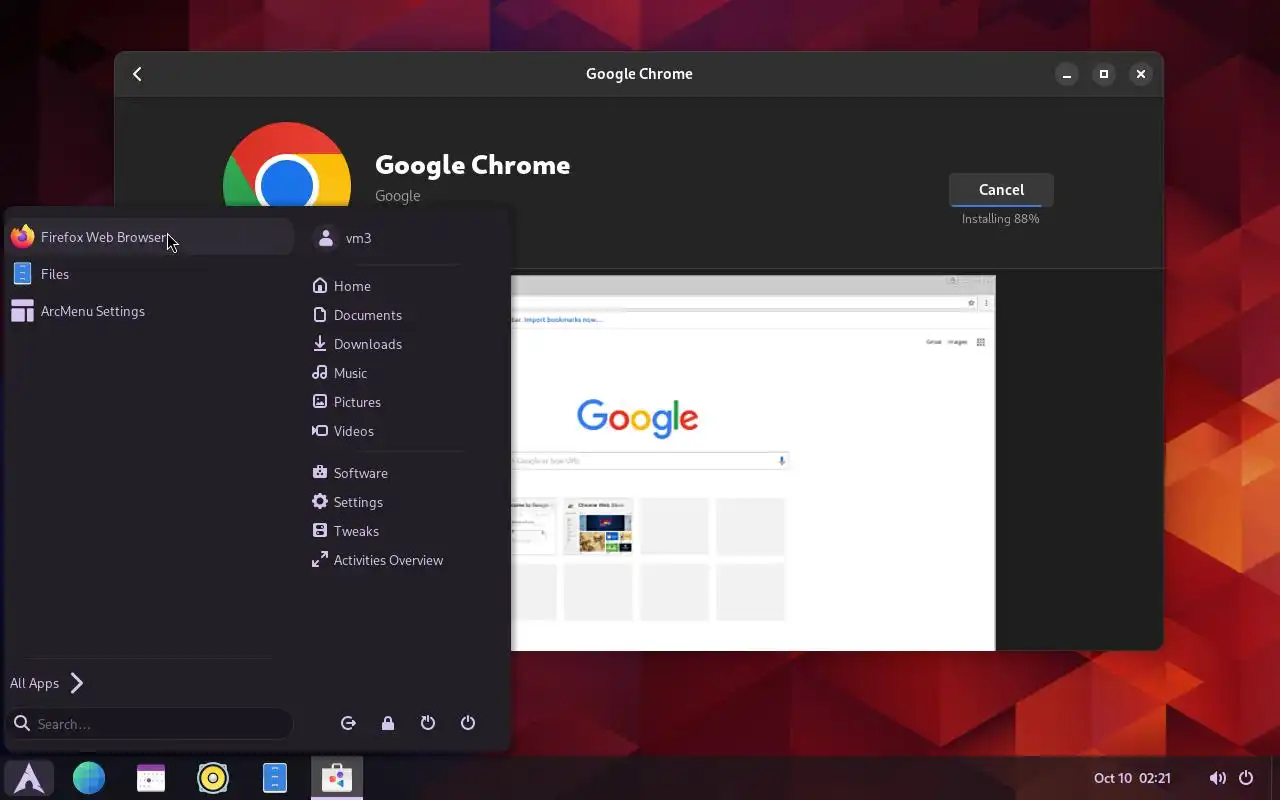Click the Firefox icon in ArcMenu
Viewport: 1280px width, 800px height.
coord(22,237)
